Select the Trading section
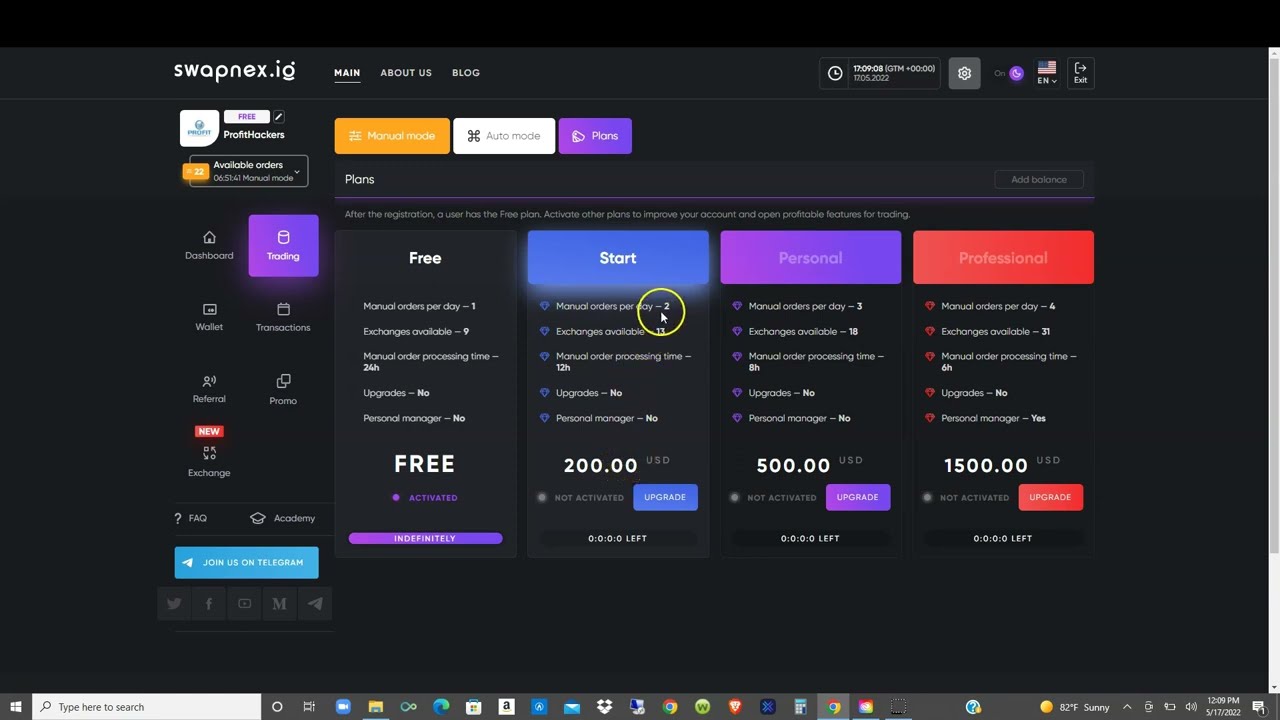Image resolution: width=1280 pixels, height=720 pixels. pyautogui.click(x=283, y=246)
